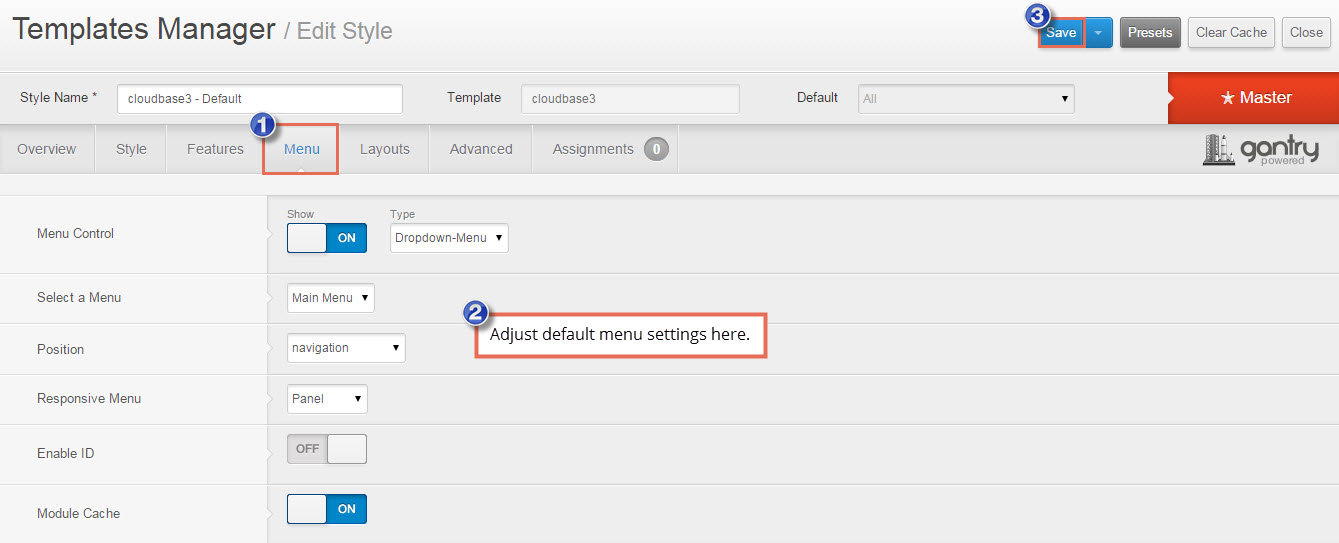This screenshot has width=1339, height=543.
Task: Open the Position dropdown
Action: pos(346,348)
